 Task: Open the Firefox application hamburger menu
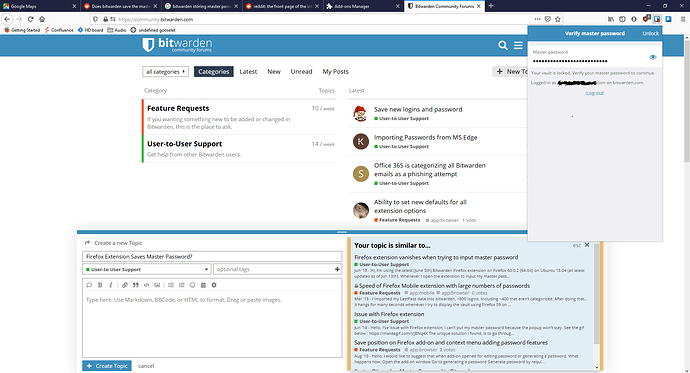[683, 19]
